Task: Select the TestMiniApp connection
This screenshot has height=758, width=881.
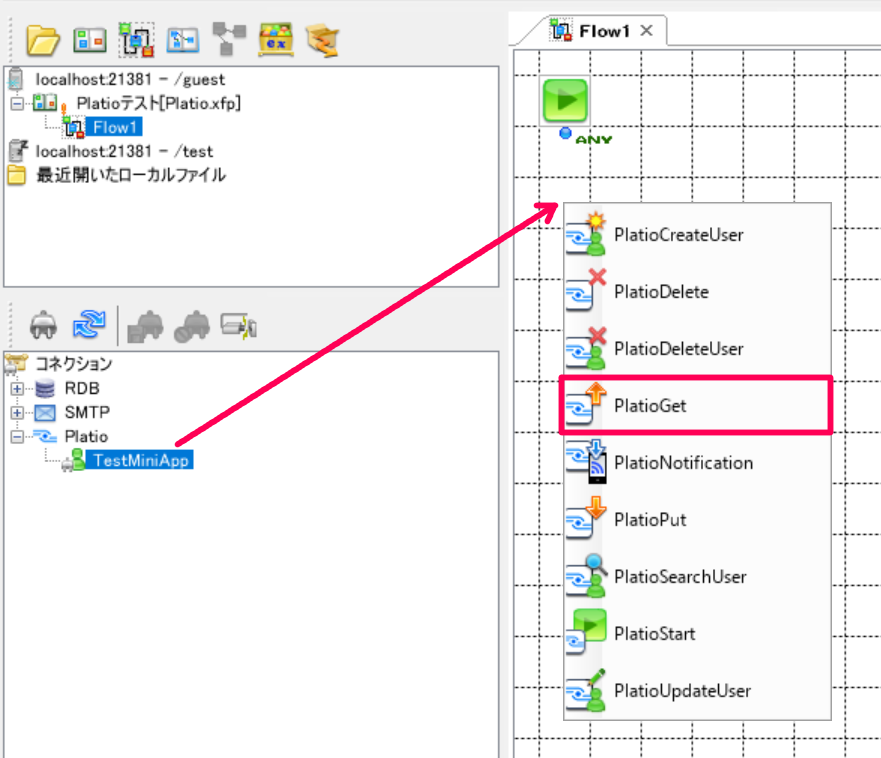Action: [x=140, y=460]
